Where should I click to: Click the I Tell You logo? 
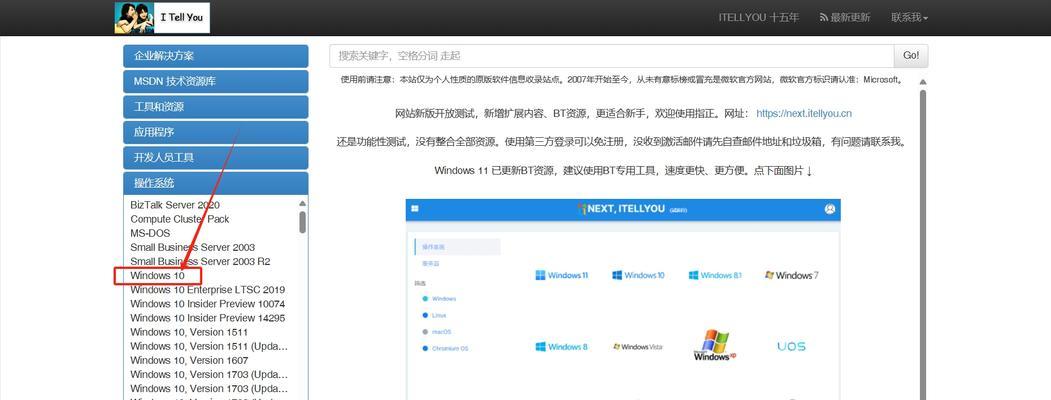click(162, 17)
